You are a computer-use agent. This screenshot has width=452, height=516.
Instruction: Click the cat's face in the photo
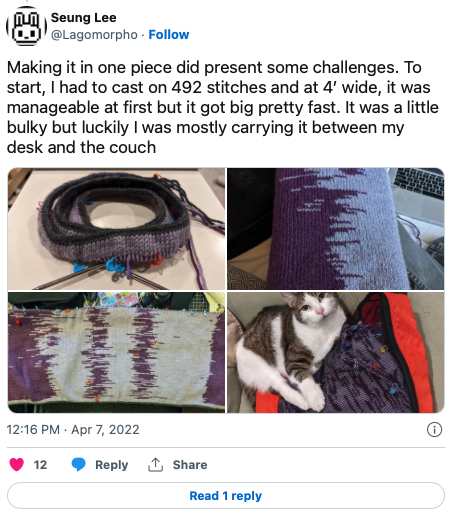pos(312,307)
